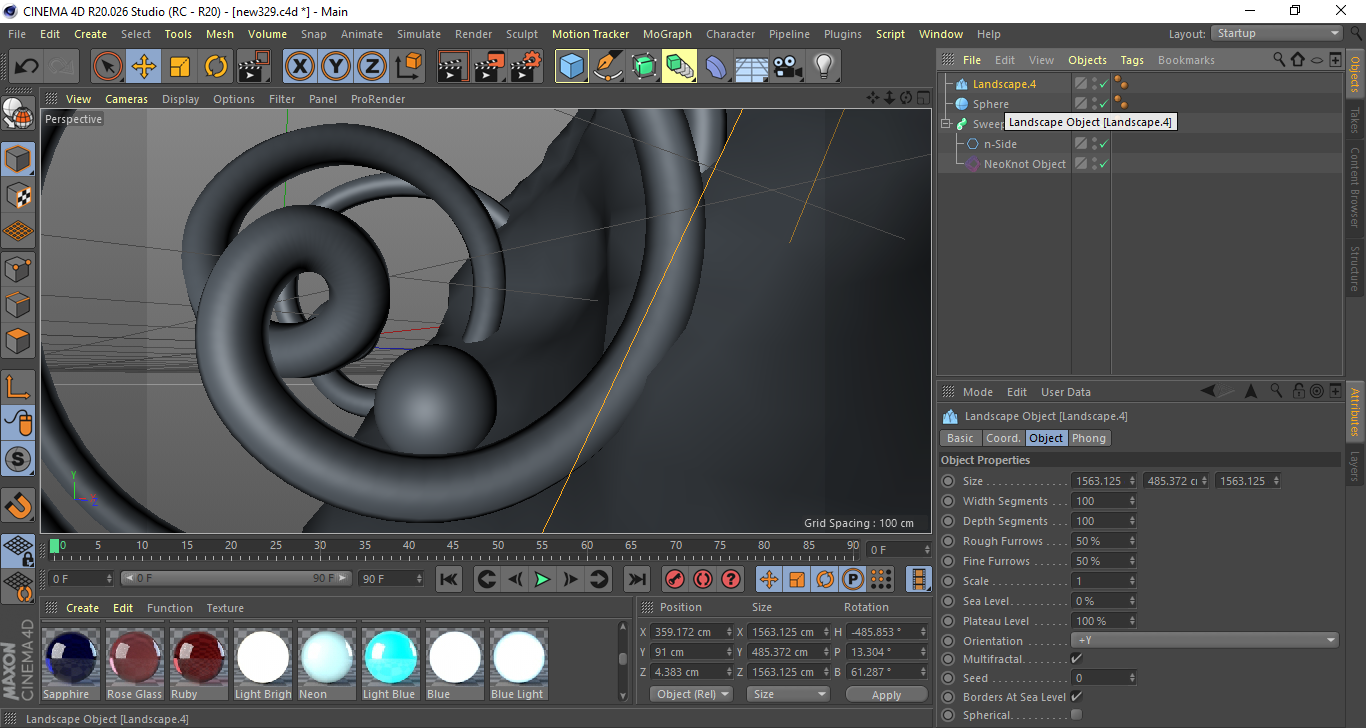
Task: Open the Object (Rel) coordinate dropdown
Action: click(x=691, y=694)
